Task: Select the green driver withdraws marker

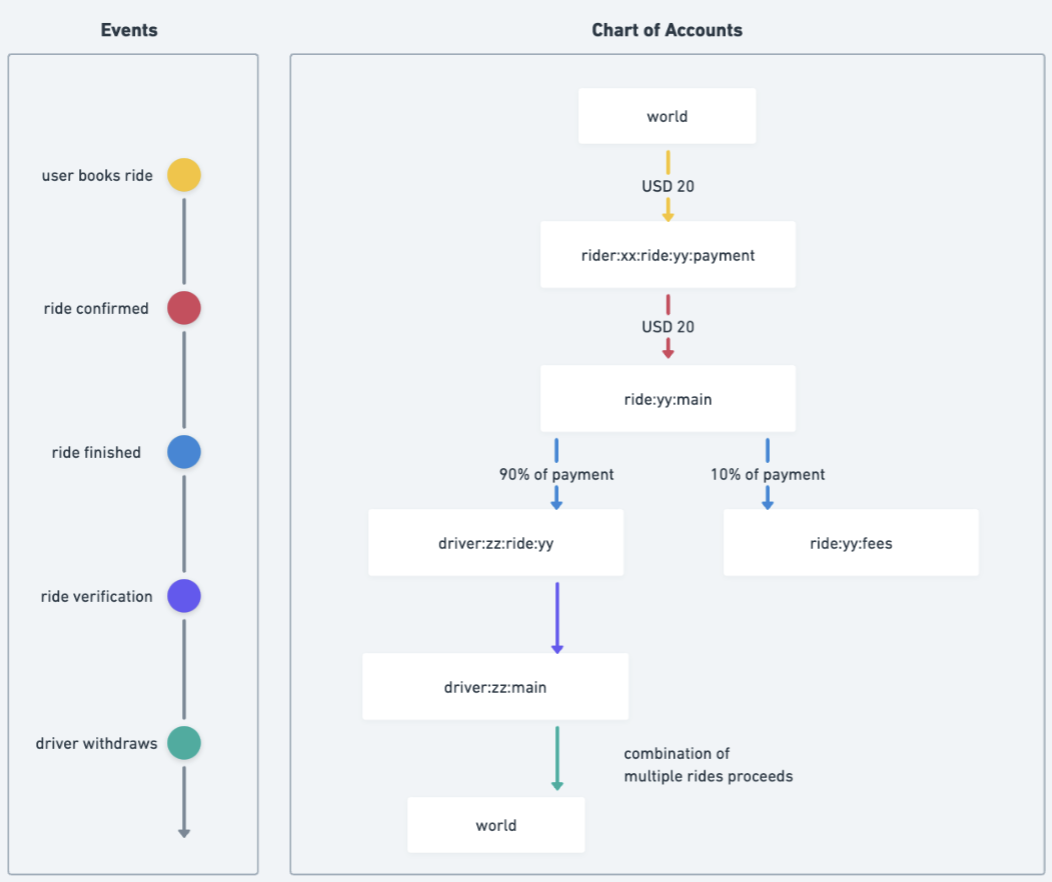Action: [x=184, y=743]
